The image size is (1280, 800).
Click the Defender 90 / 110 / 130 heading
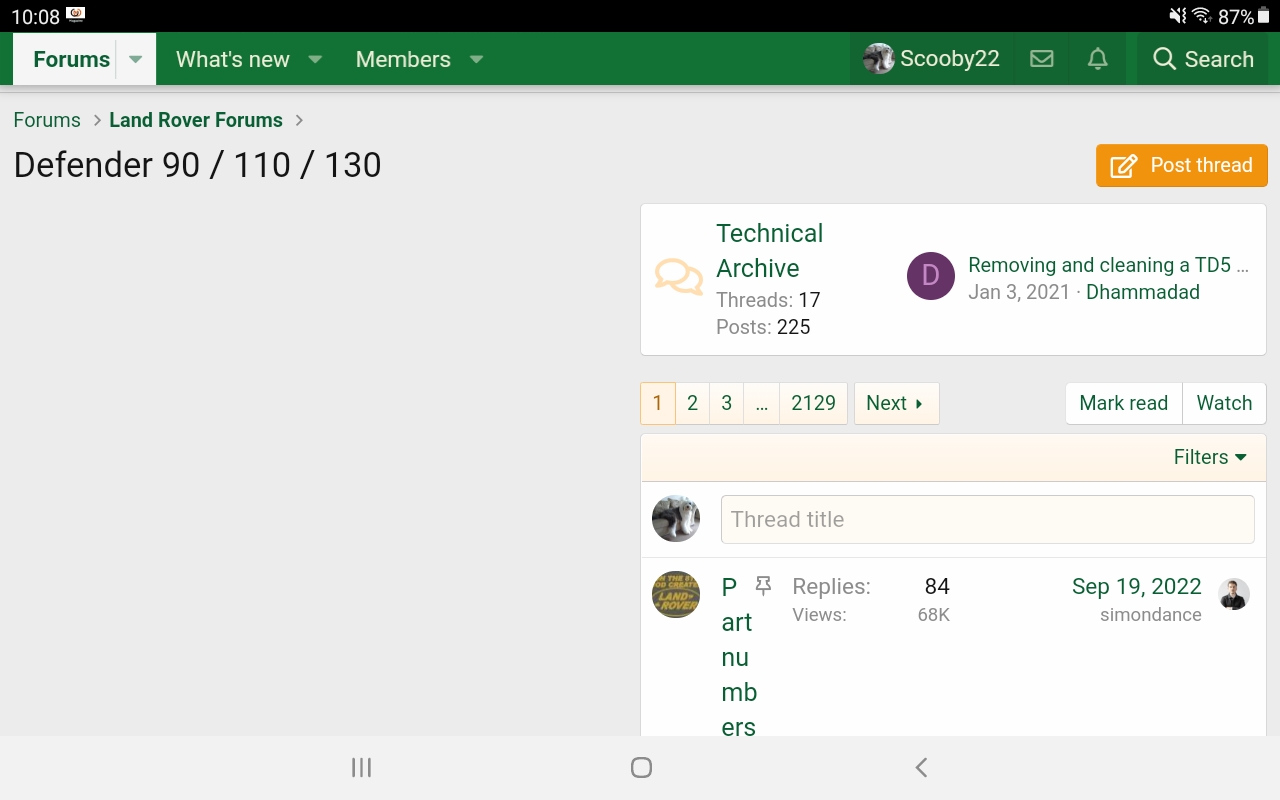[198, 165]
